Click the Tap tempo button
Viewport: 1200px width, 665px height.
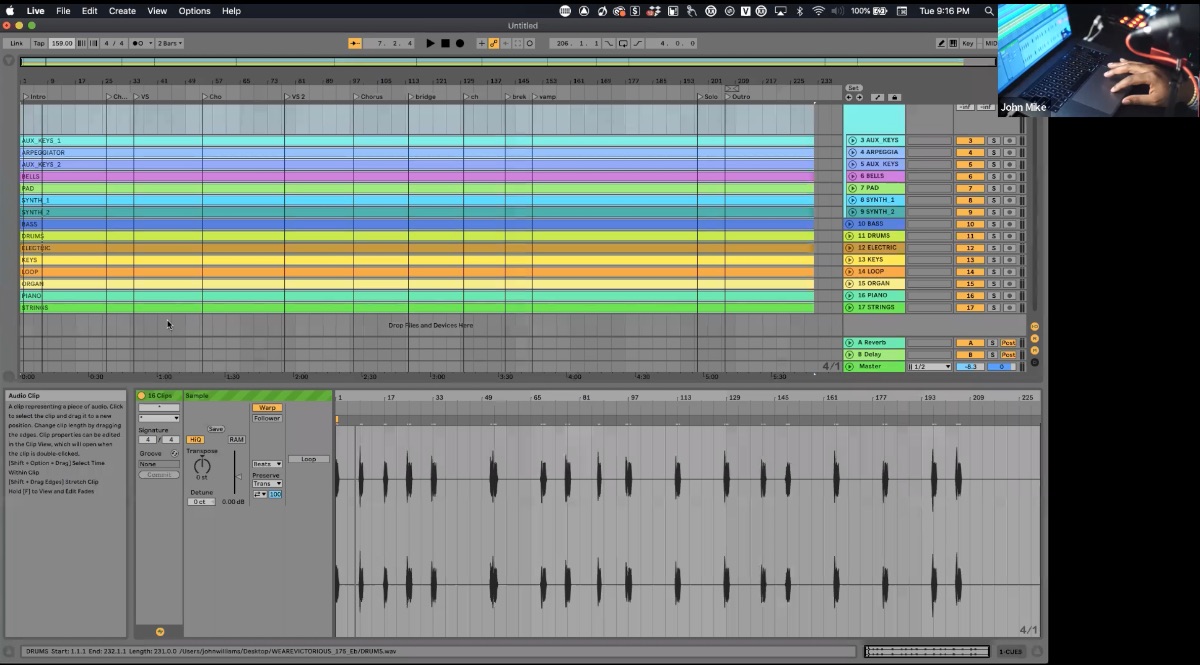(x=38, y=43)
